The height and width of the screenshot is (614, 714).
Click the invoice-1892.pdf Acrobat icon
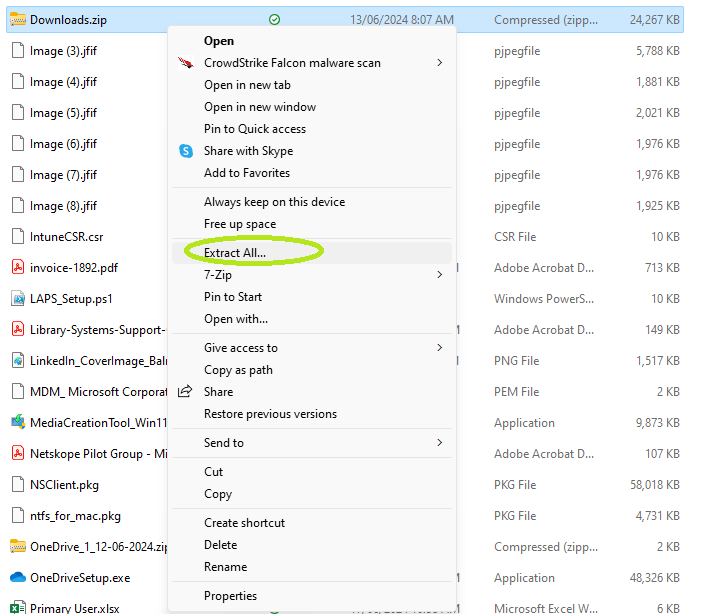point(18,267)
